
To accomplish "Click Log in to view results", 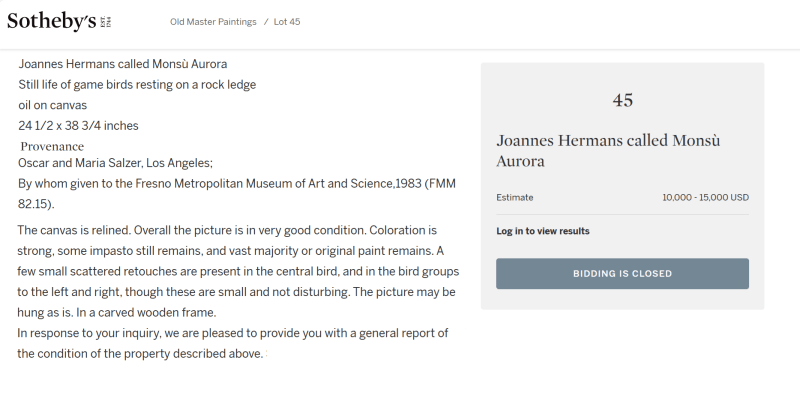I will coord(542,231).
